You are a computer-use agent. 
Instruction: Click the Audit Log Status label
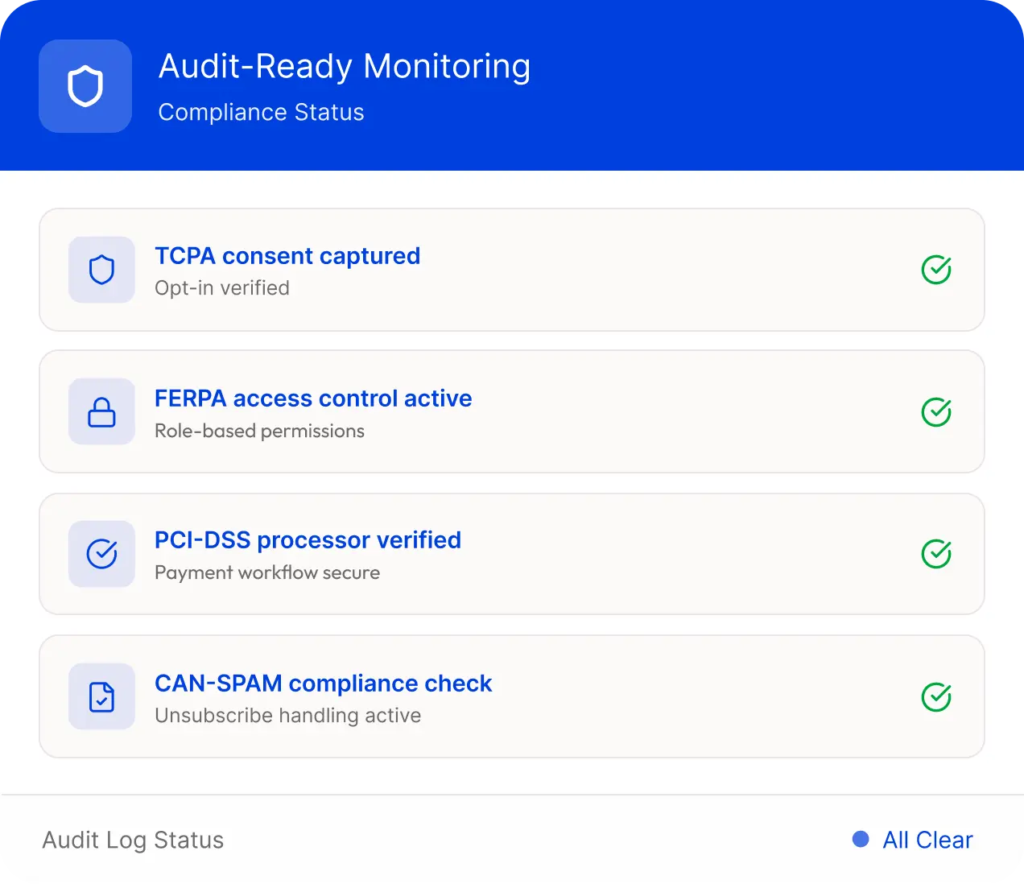tap(133, 840)
